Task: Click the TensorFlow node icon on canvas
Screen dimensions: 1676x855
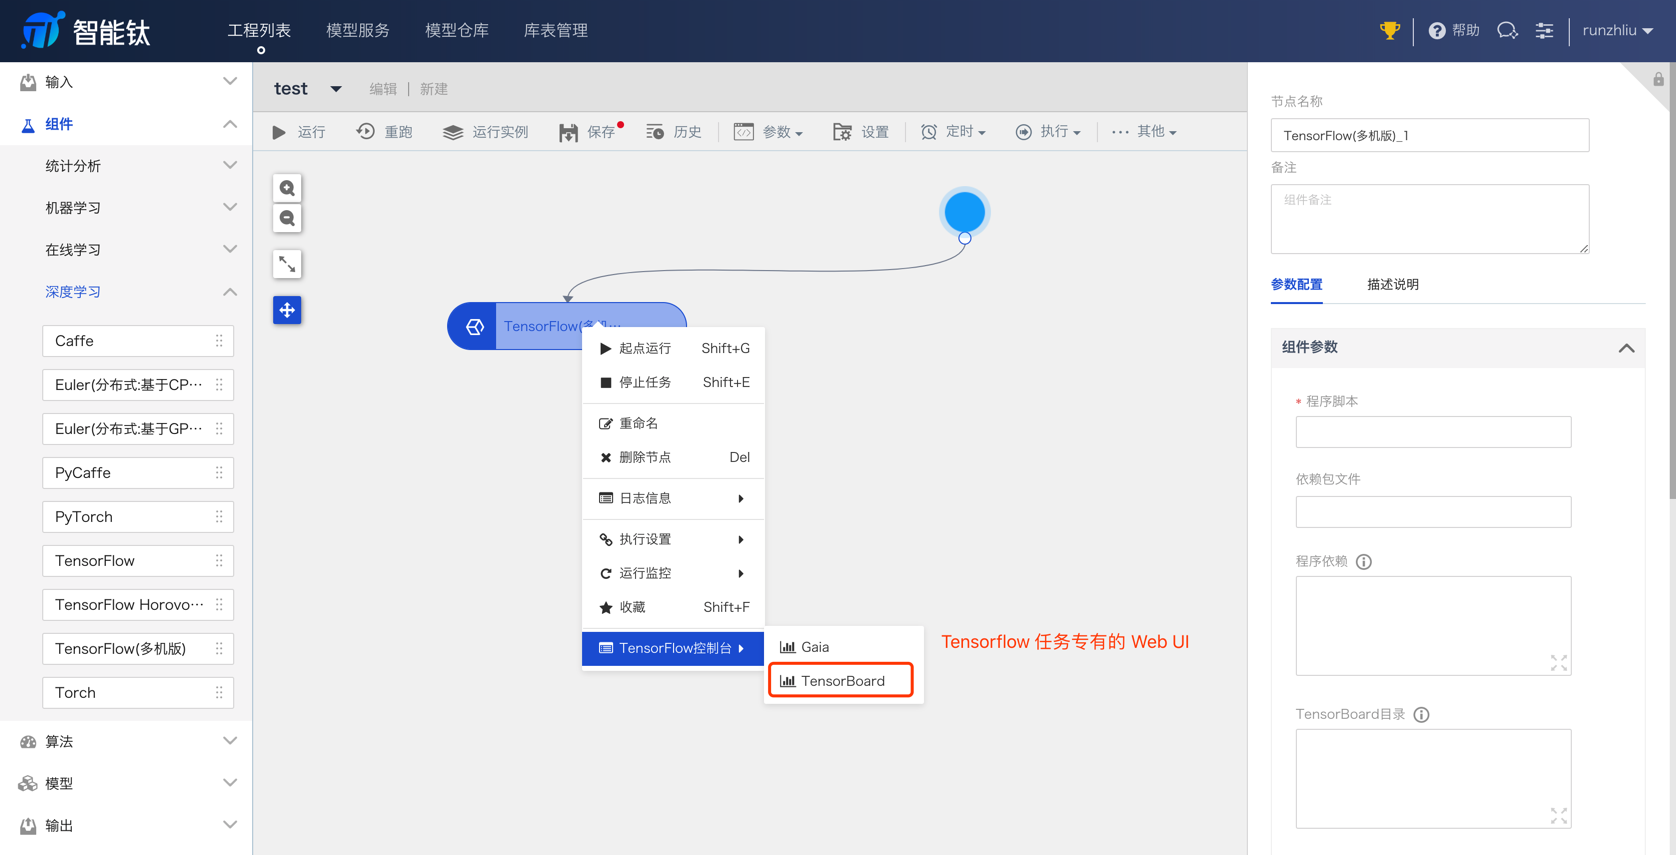Action: [x=475, y=326]
